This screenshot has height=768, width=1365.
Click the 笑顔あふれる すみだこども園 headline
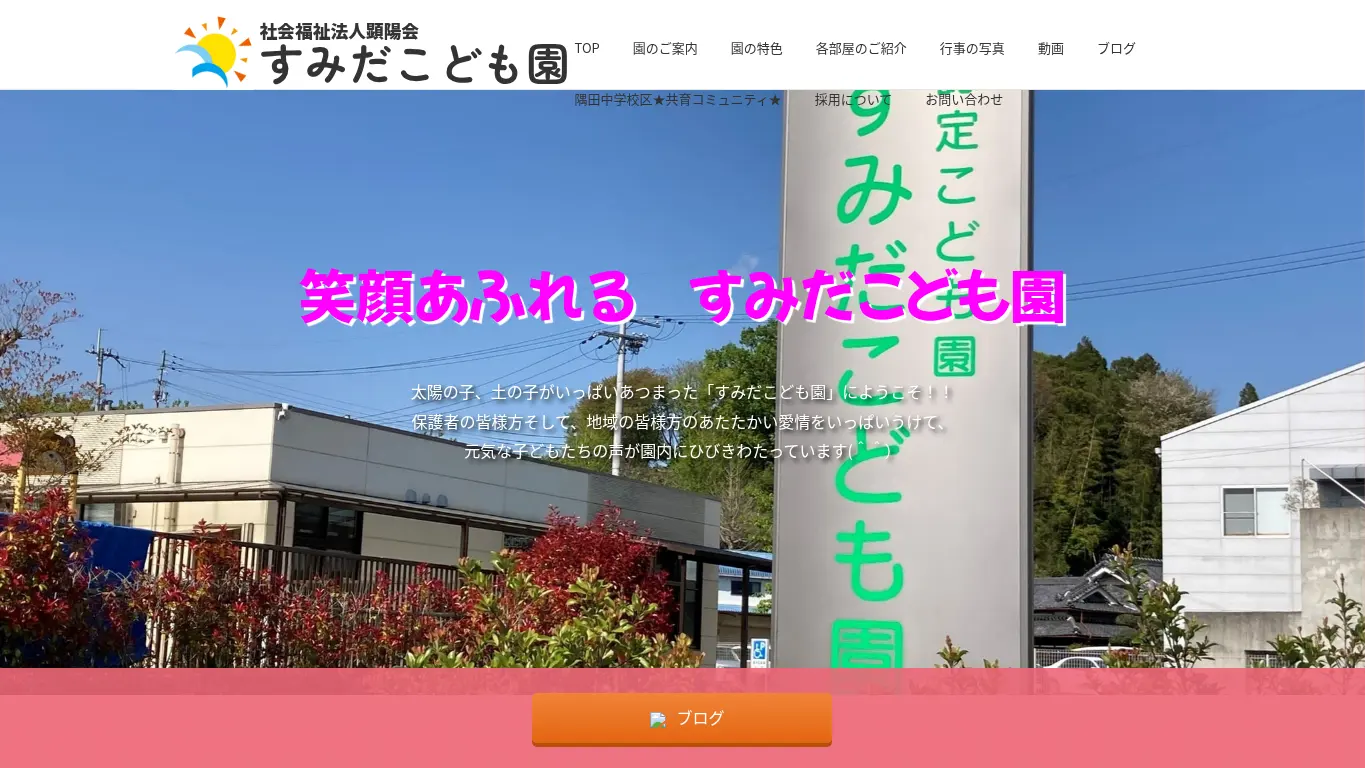(682, 297)
